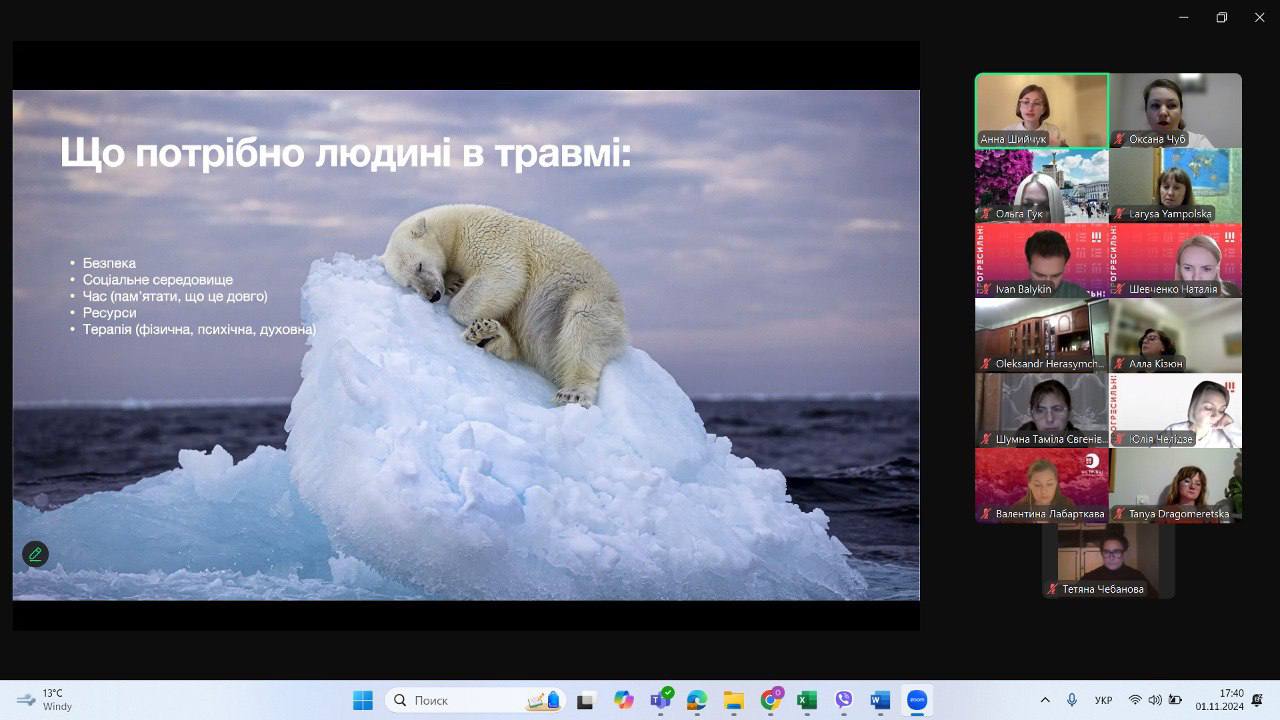Viewport: 1280px width, 720px height.
Task: Open Task View from the taskbar
Action: pos(586,700)
